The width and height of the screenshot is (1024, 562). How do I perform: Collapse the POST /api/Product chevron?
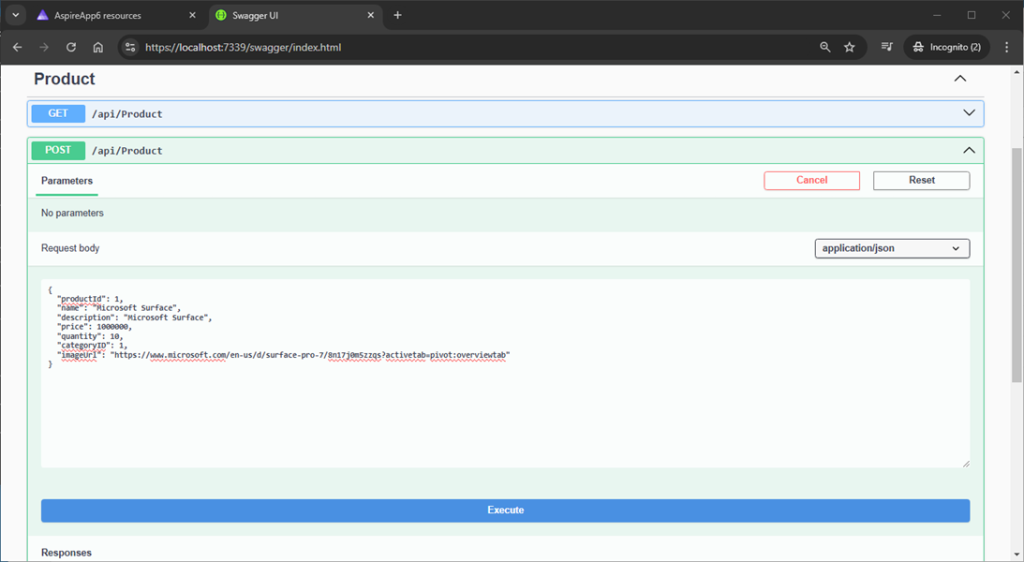coord(969,150)
